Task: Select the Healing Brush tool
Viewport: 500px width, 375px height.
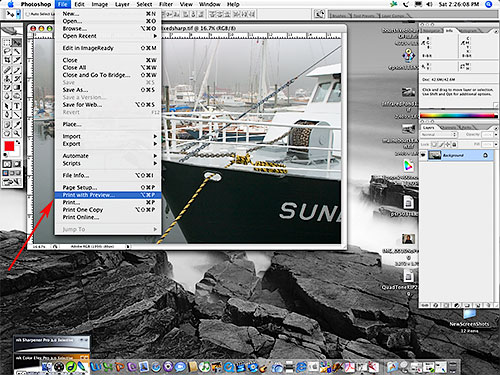Action: (x=7, y=70)
